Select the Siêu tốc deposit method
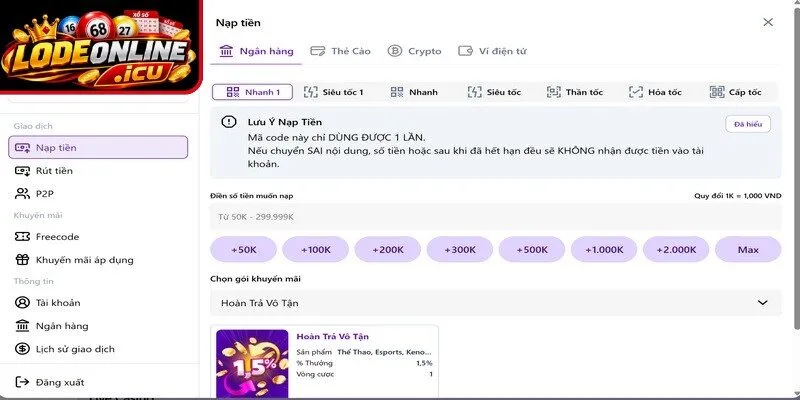This screenshot has height=400, width=800. click(494, 92)
